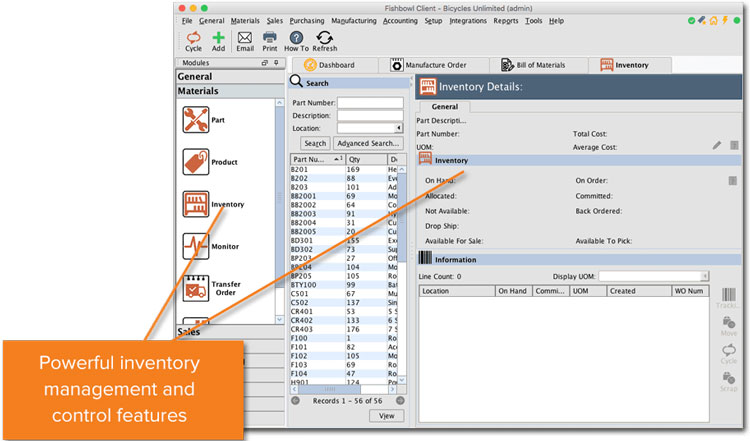The image size is (750, 441).
Task: Switch to the Manufacture Order tab
Action: (x=434, y=65)
